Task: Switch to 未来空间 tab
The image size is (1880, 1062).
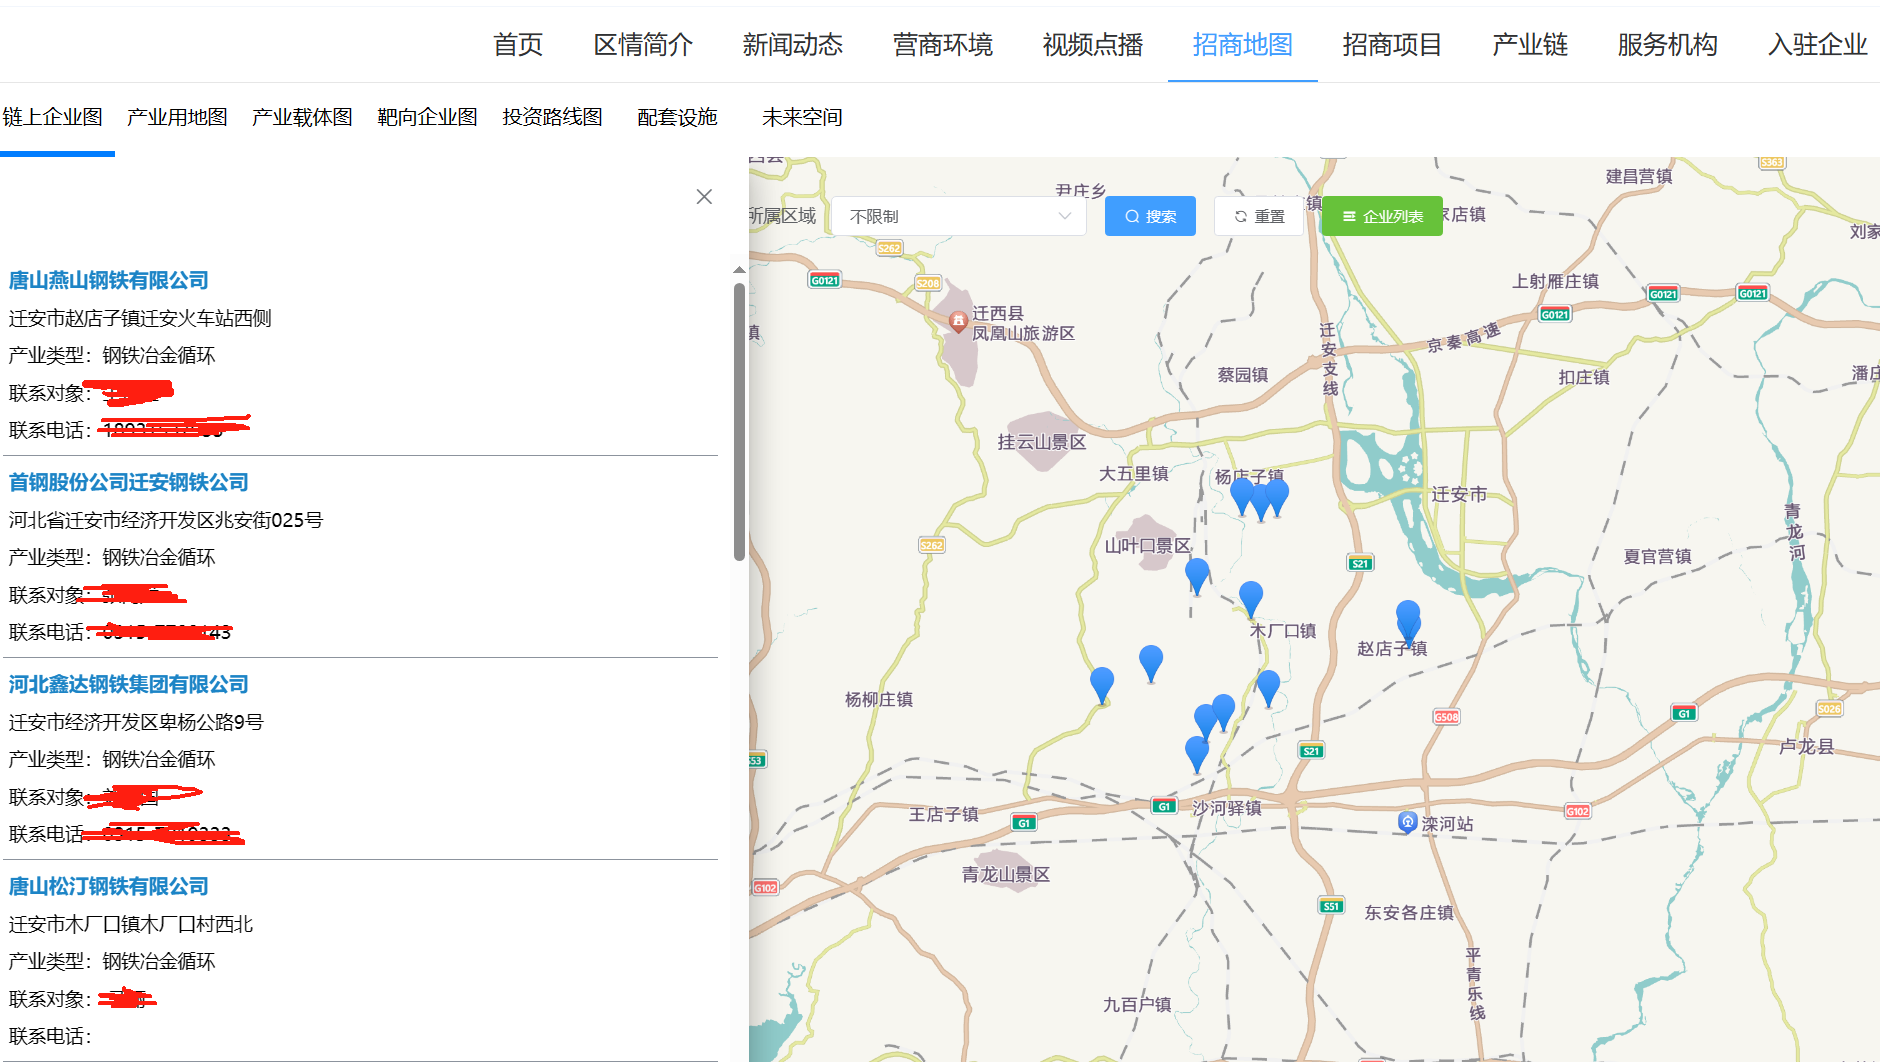Action: click(802, 117)
